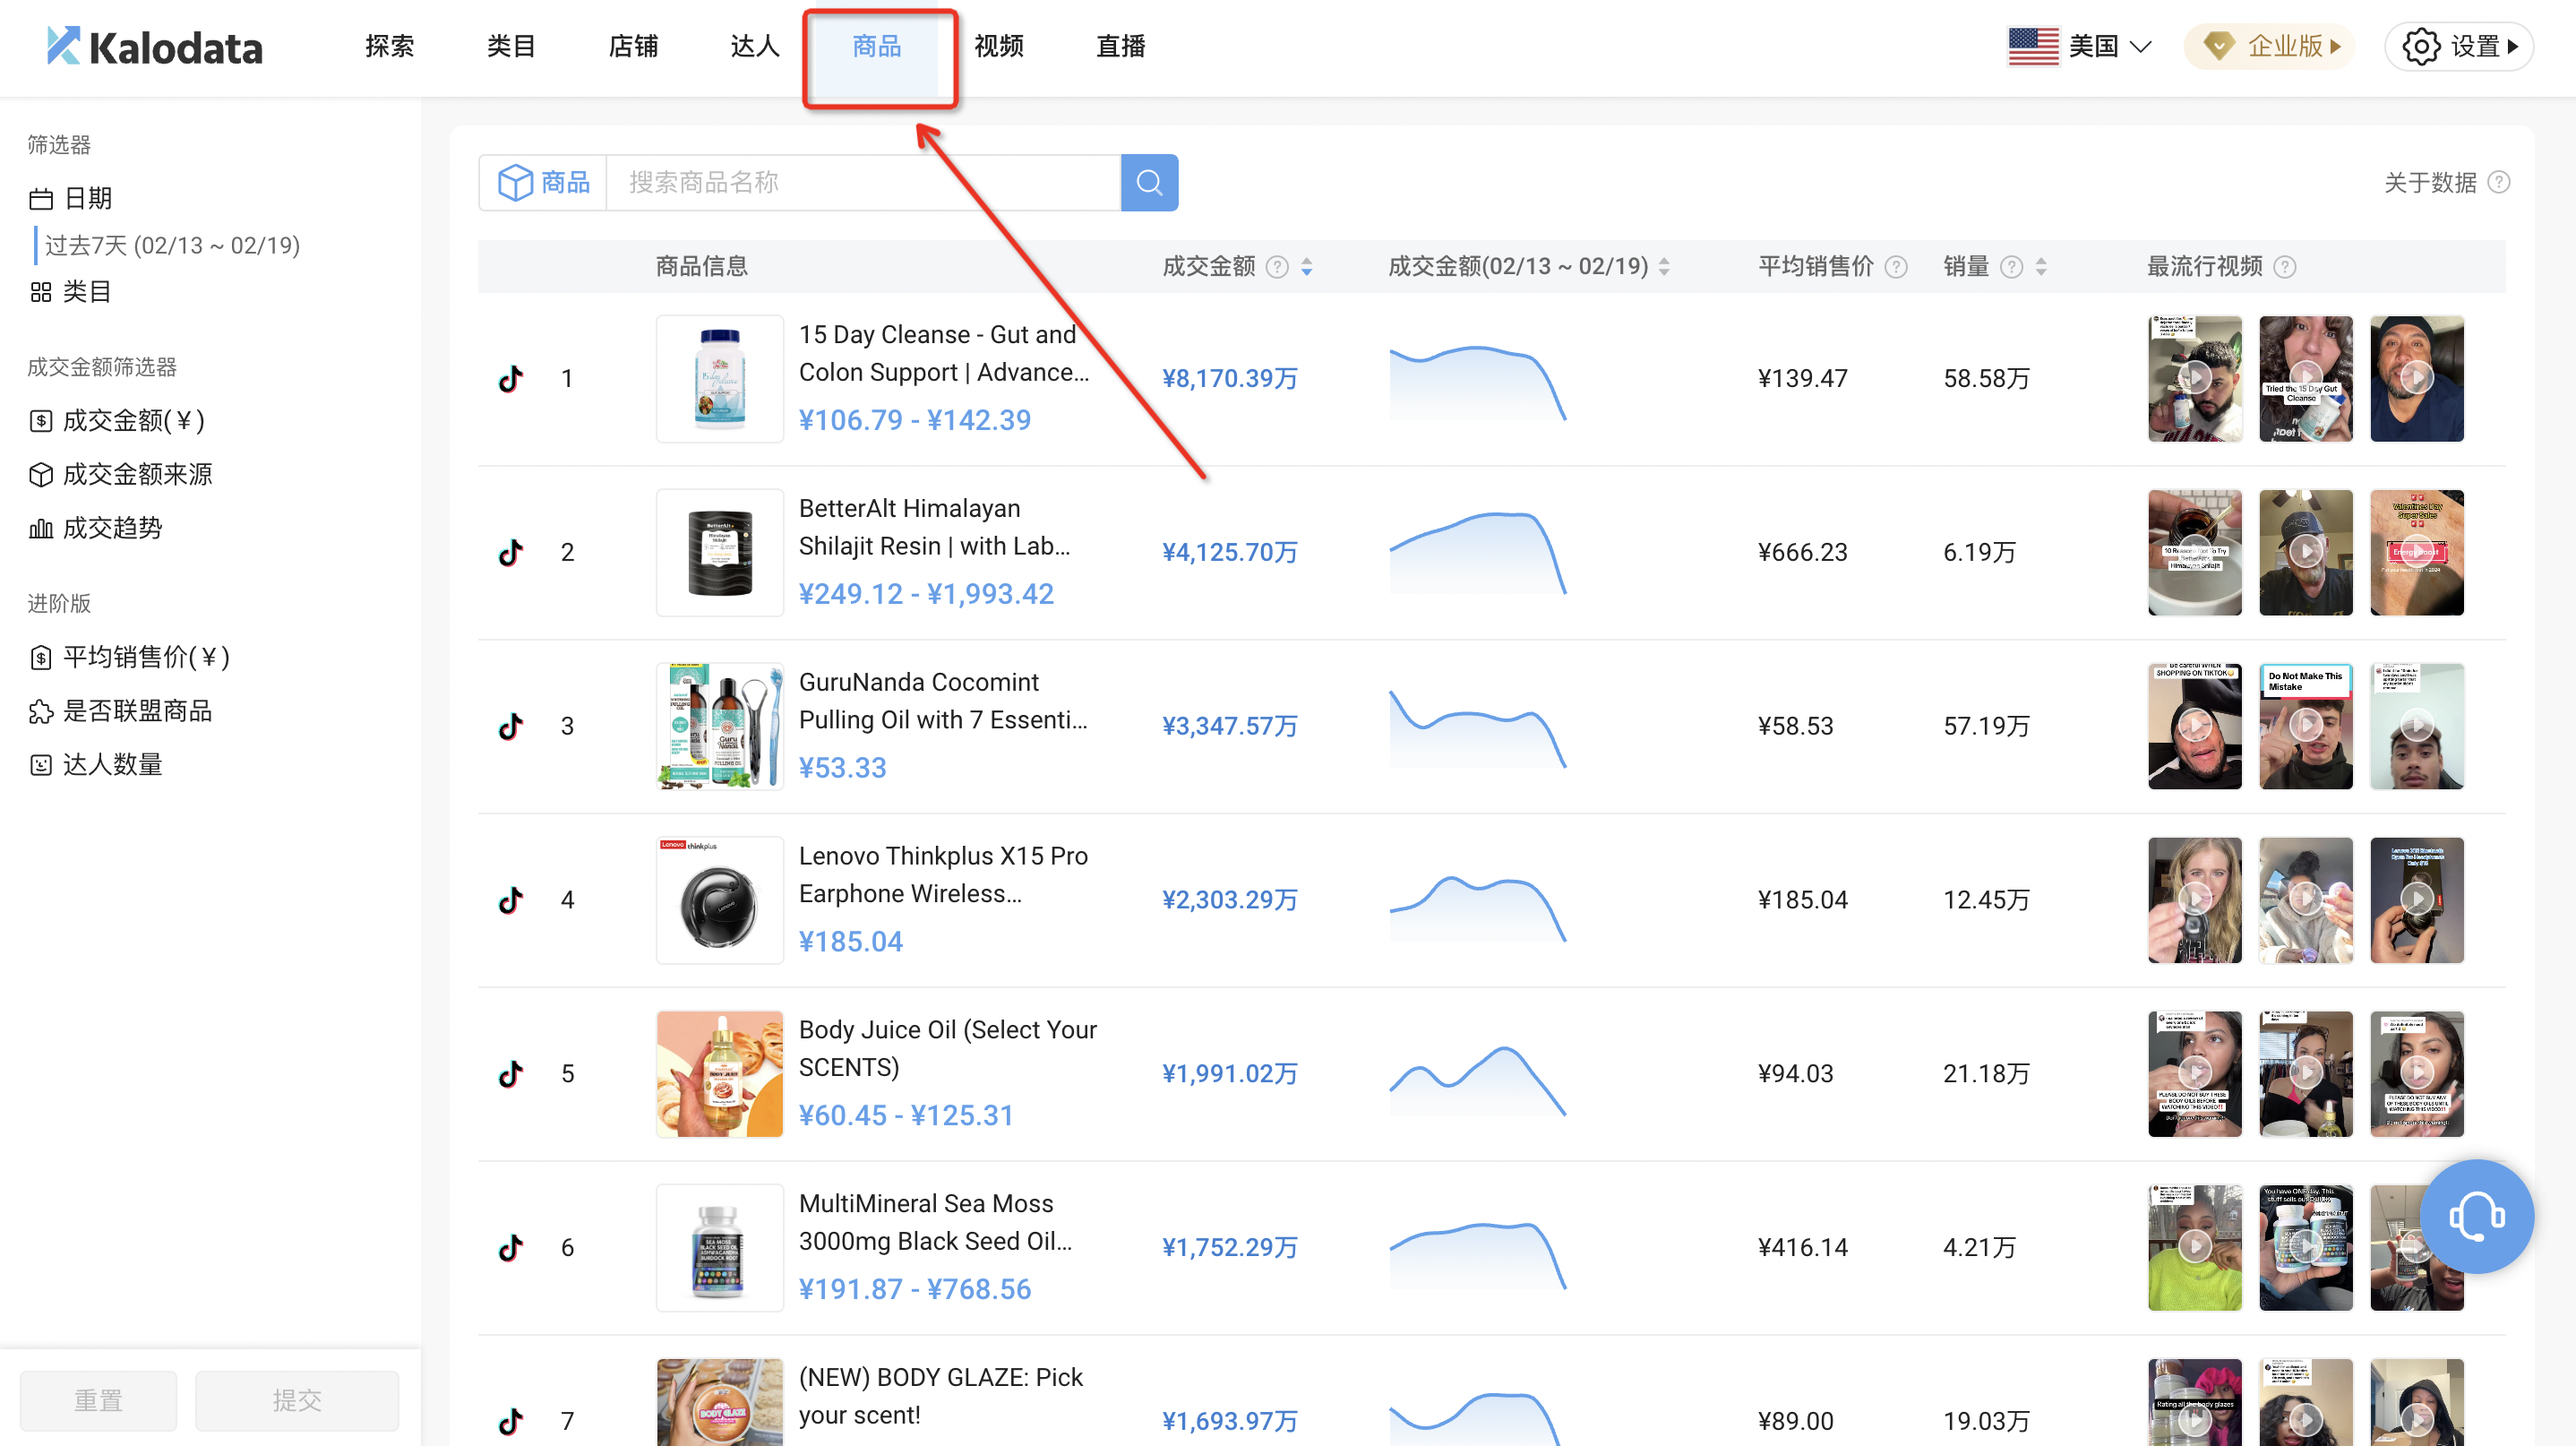Open the 达人 nav tab
The height and width of the screenshot is (1446, 2576).
pos(754,46)
